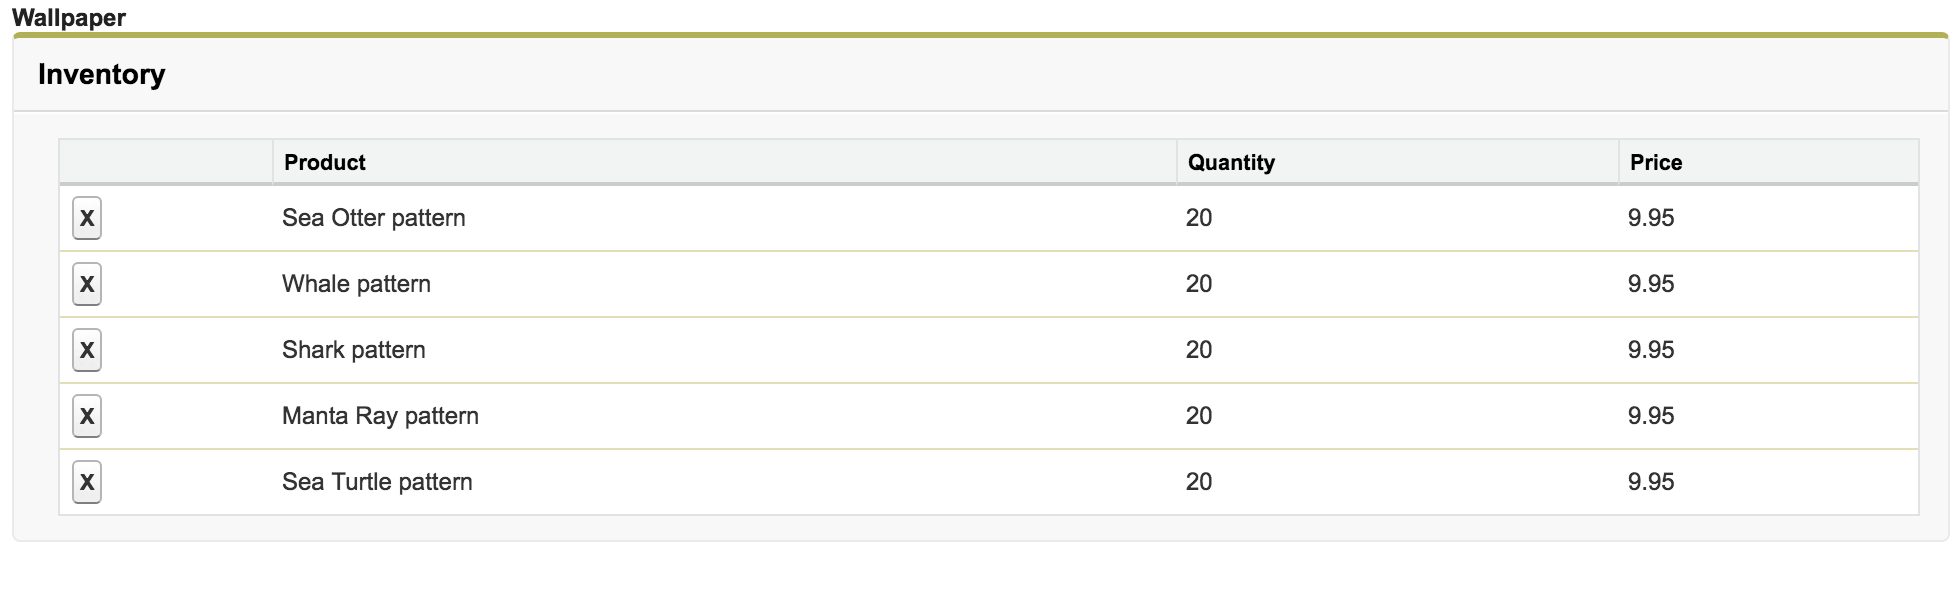Click the X beside Shark pattern

point(87,350)
